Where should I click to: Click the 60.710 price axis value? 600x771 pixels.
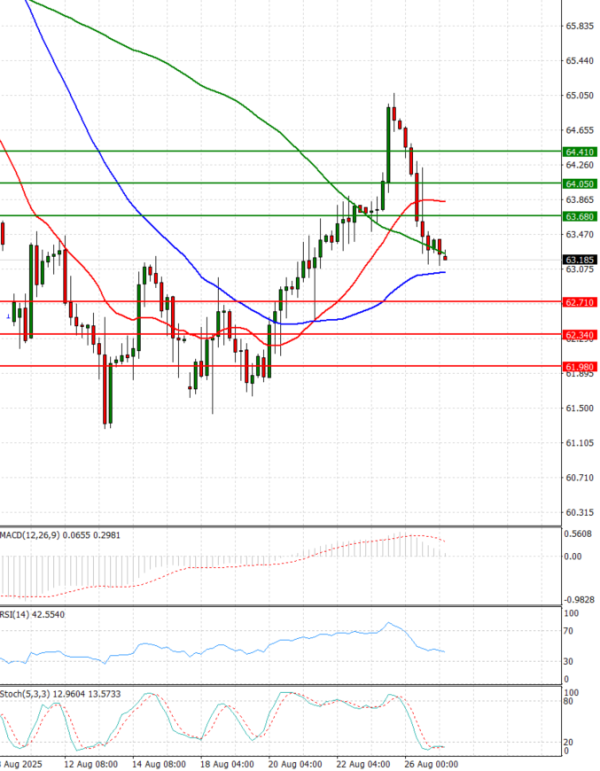point(580,478)
